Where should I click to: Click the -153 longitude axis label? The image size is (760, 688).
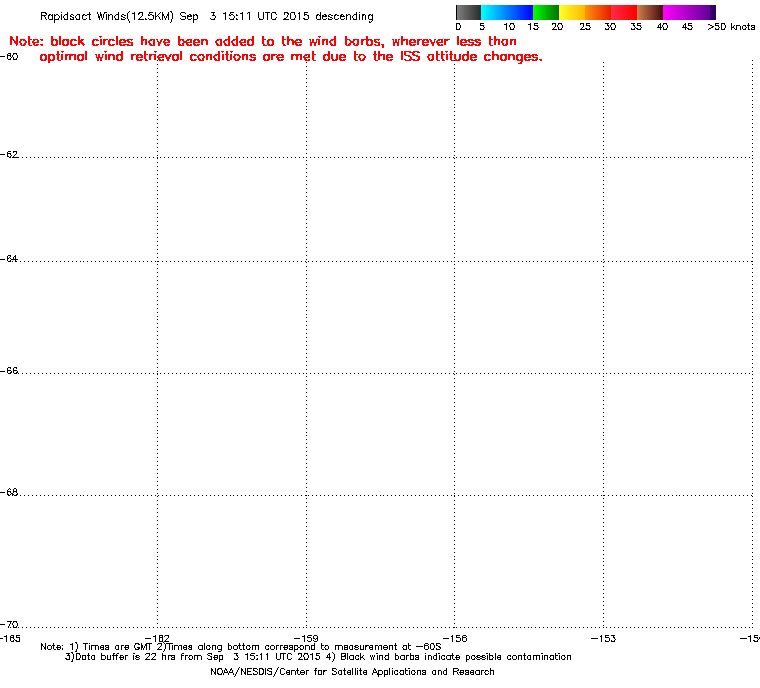603,638
